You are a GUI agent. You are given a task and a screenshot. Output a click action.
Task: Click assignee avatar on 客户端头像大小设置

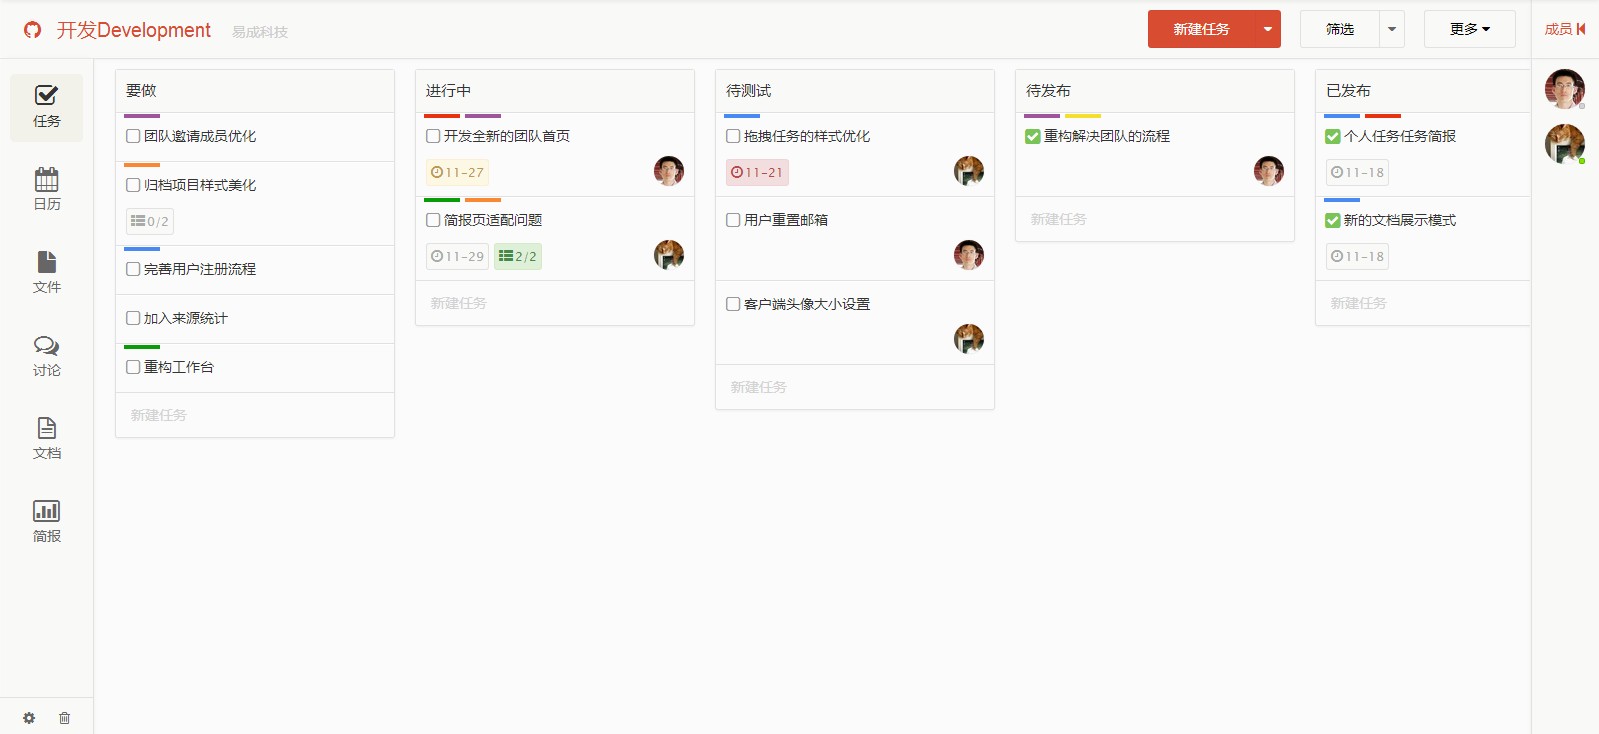point(969,339)
